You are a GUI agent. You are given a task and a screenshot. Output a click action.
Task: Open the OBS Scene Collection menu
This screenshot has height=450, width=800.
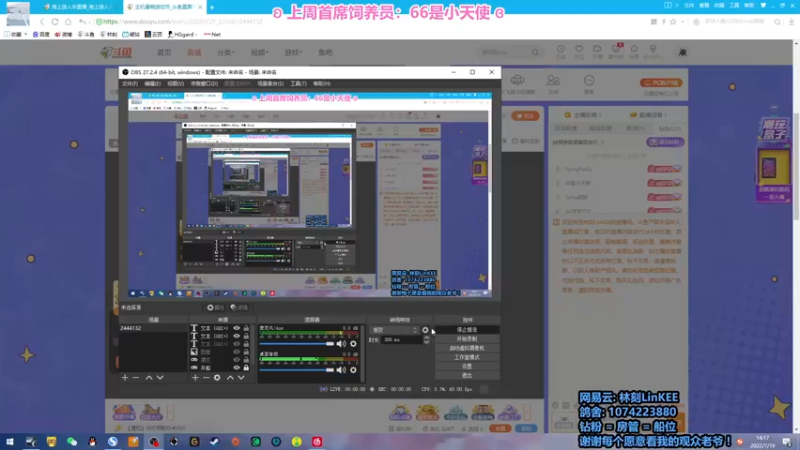click(x=270, y=84)
